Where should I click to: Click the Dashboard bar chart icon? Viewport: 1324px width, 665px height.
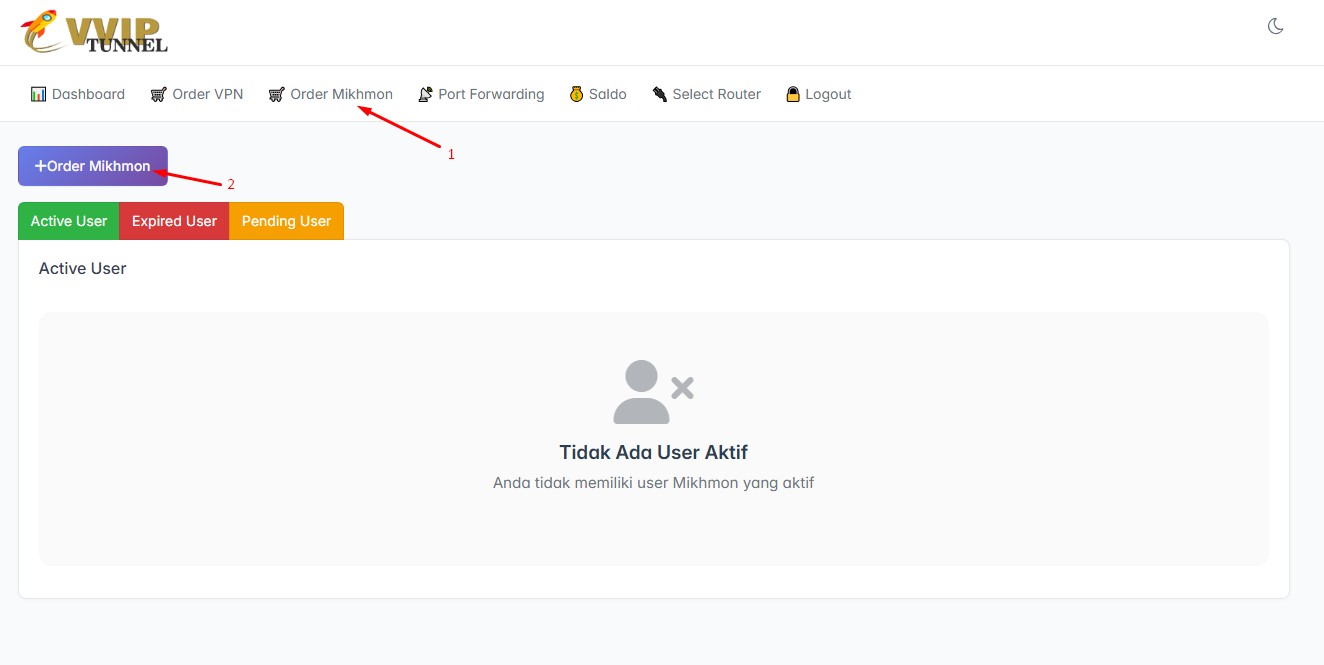(x=39, y=94)
